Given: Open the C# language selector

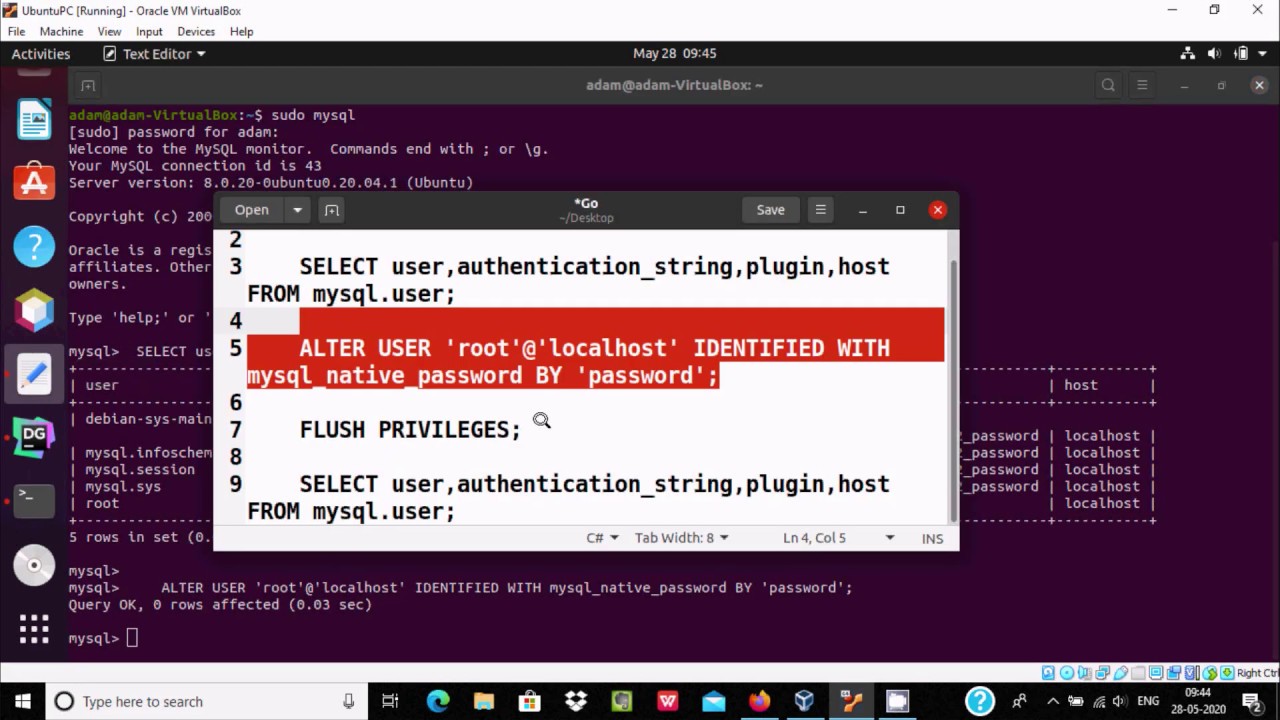Looking at the screenshot, I should [602, 538].
